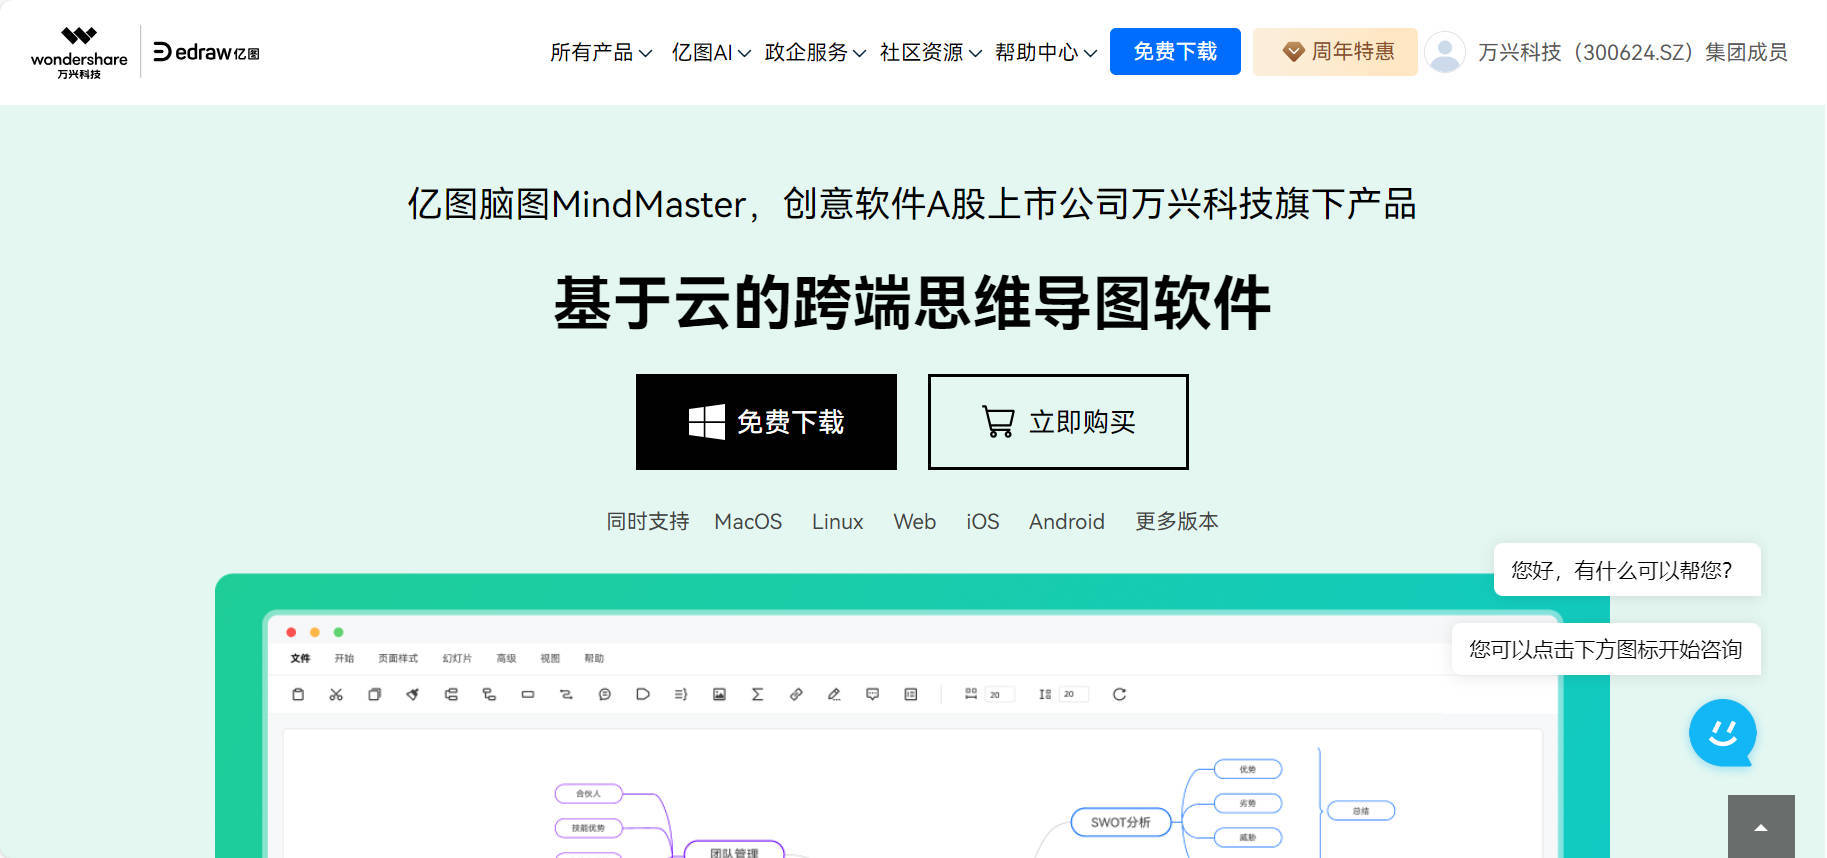Click vertical spacing value field in the preview
This screenshot has width=1827, height=858.
[1073, 694]
